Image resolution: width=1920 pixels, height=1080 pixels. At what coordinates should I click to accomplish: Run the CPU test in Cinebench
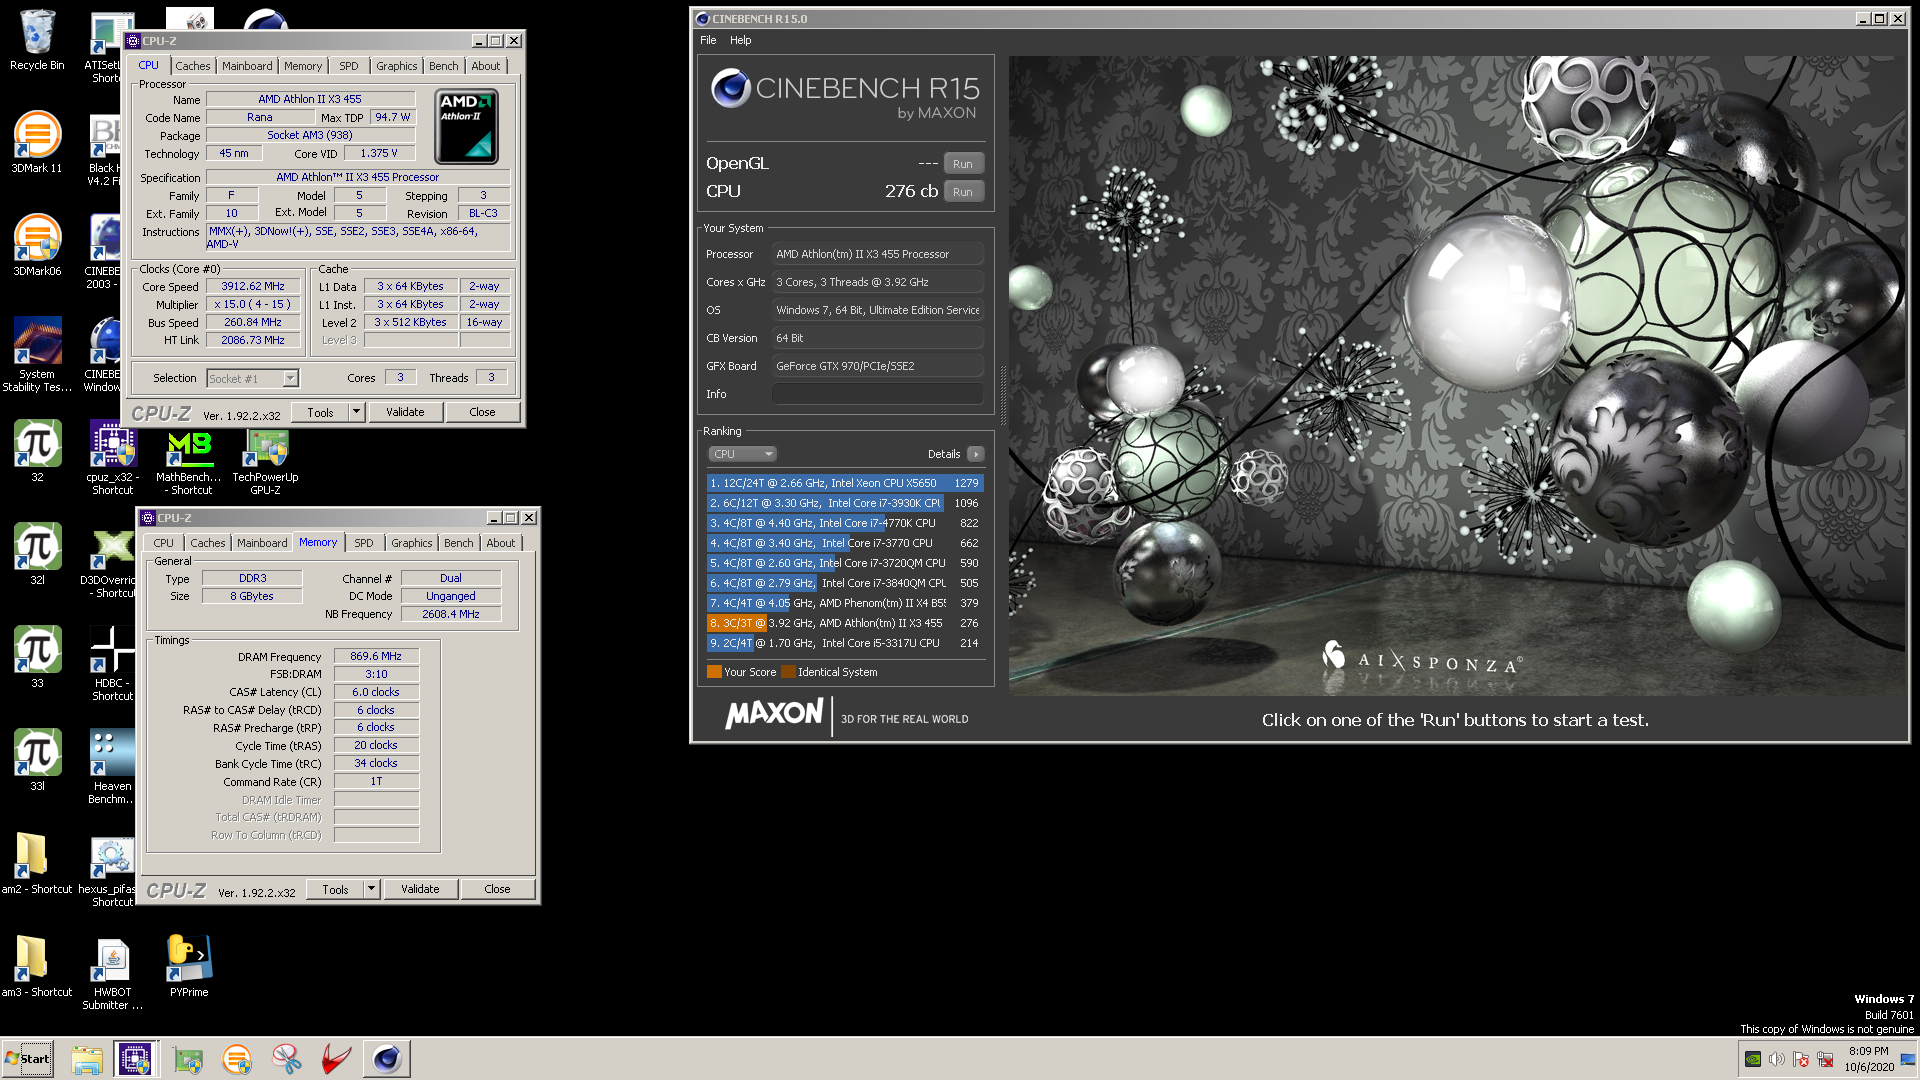[963, 192]
